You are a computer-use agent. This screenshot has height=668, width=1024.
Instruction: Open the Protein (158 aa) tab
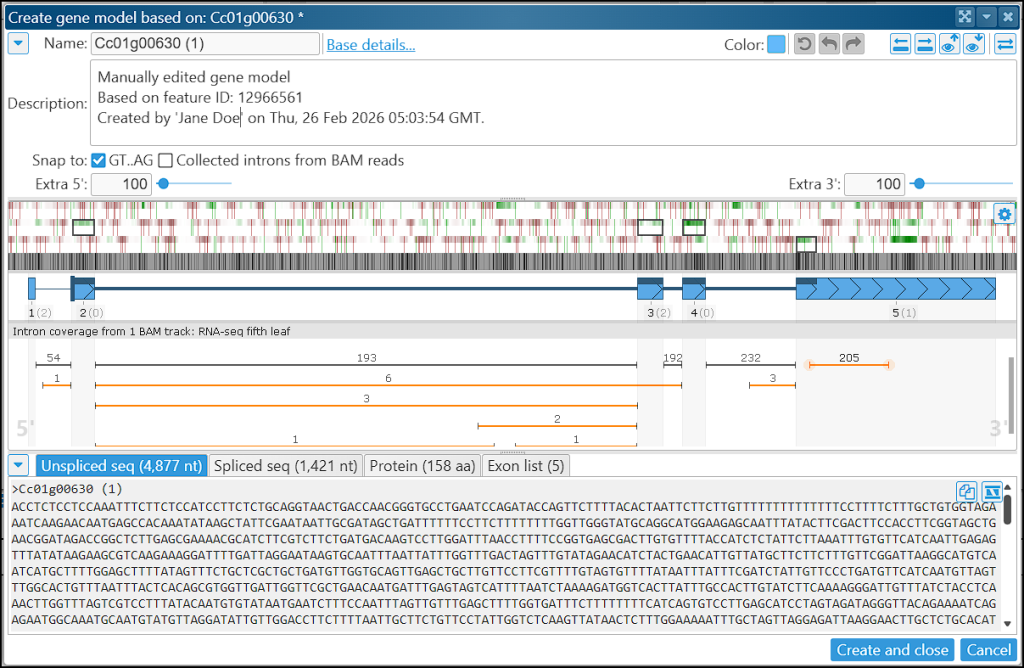(x=421, y=465)
